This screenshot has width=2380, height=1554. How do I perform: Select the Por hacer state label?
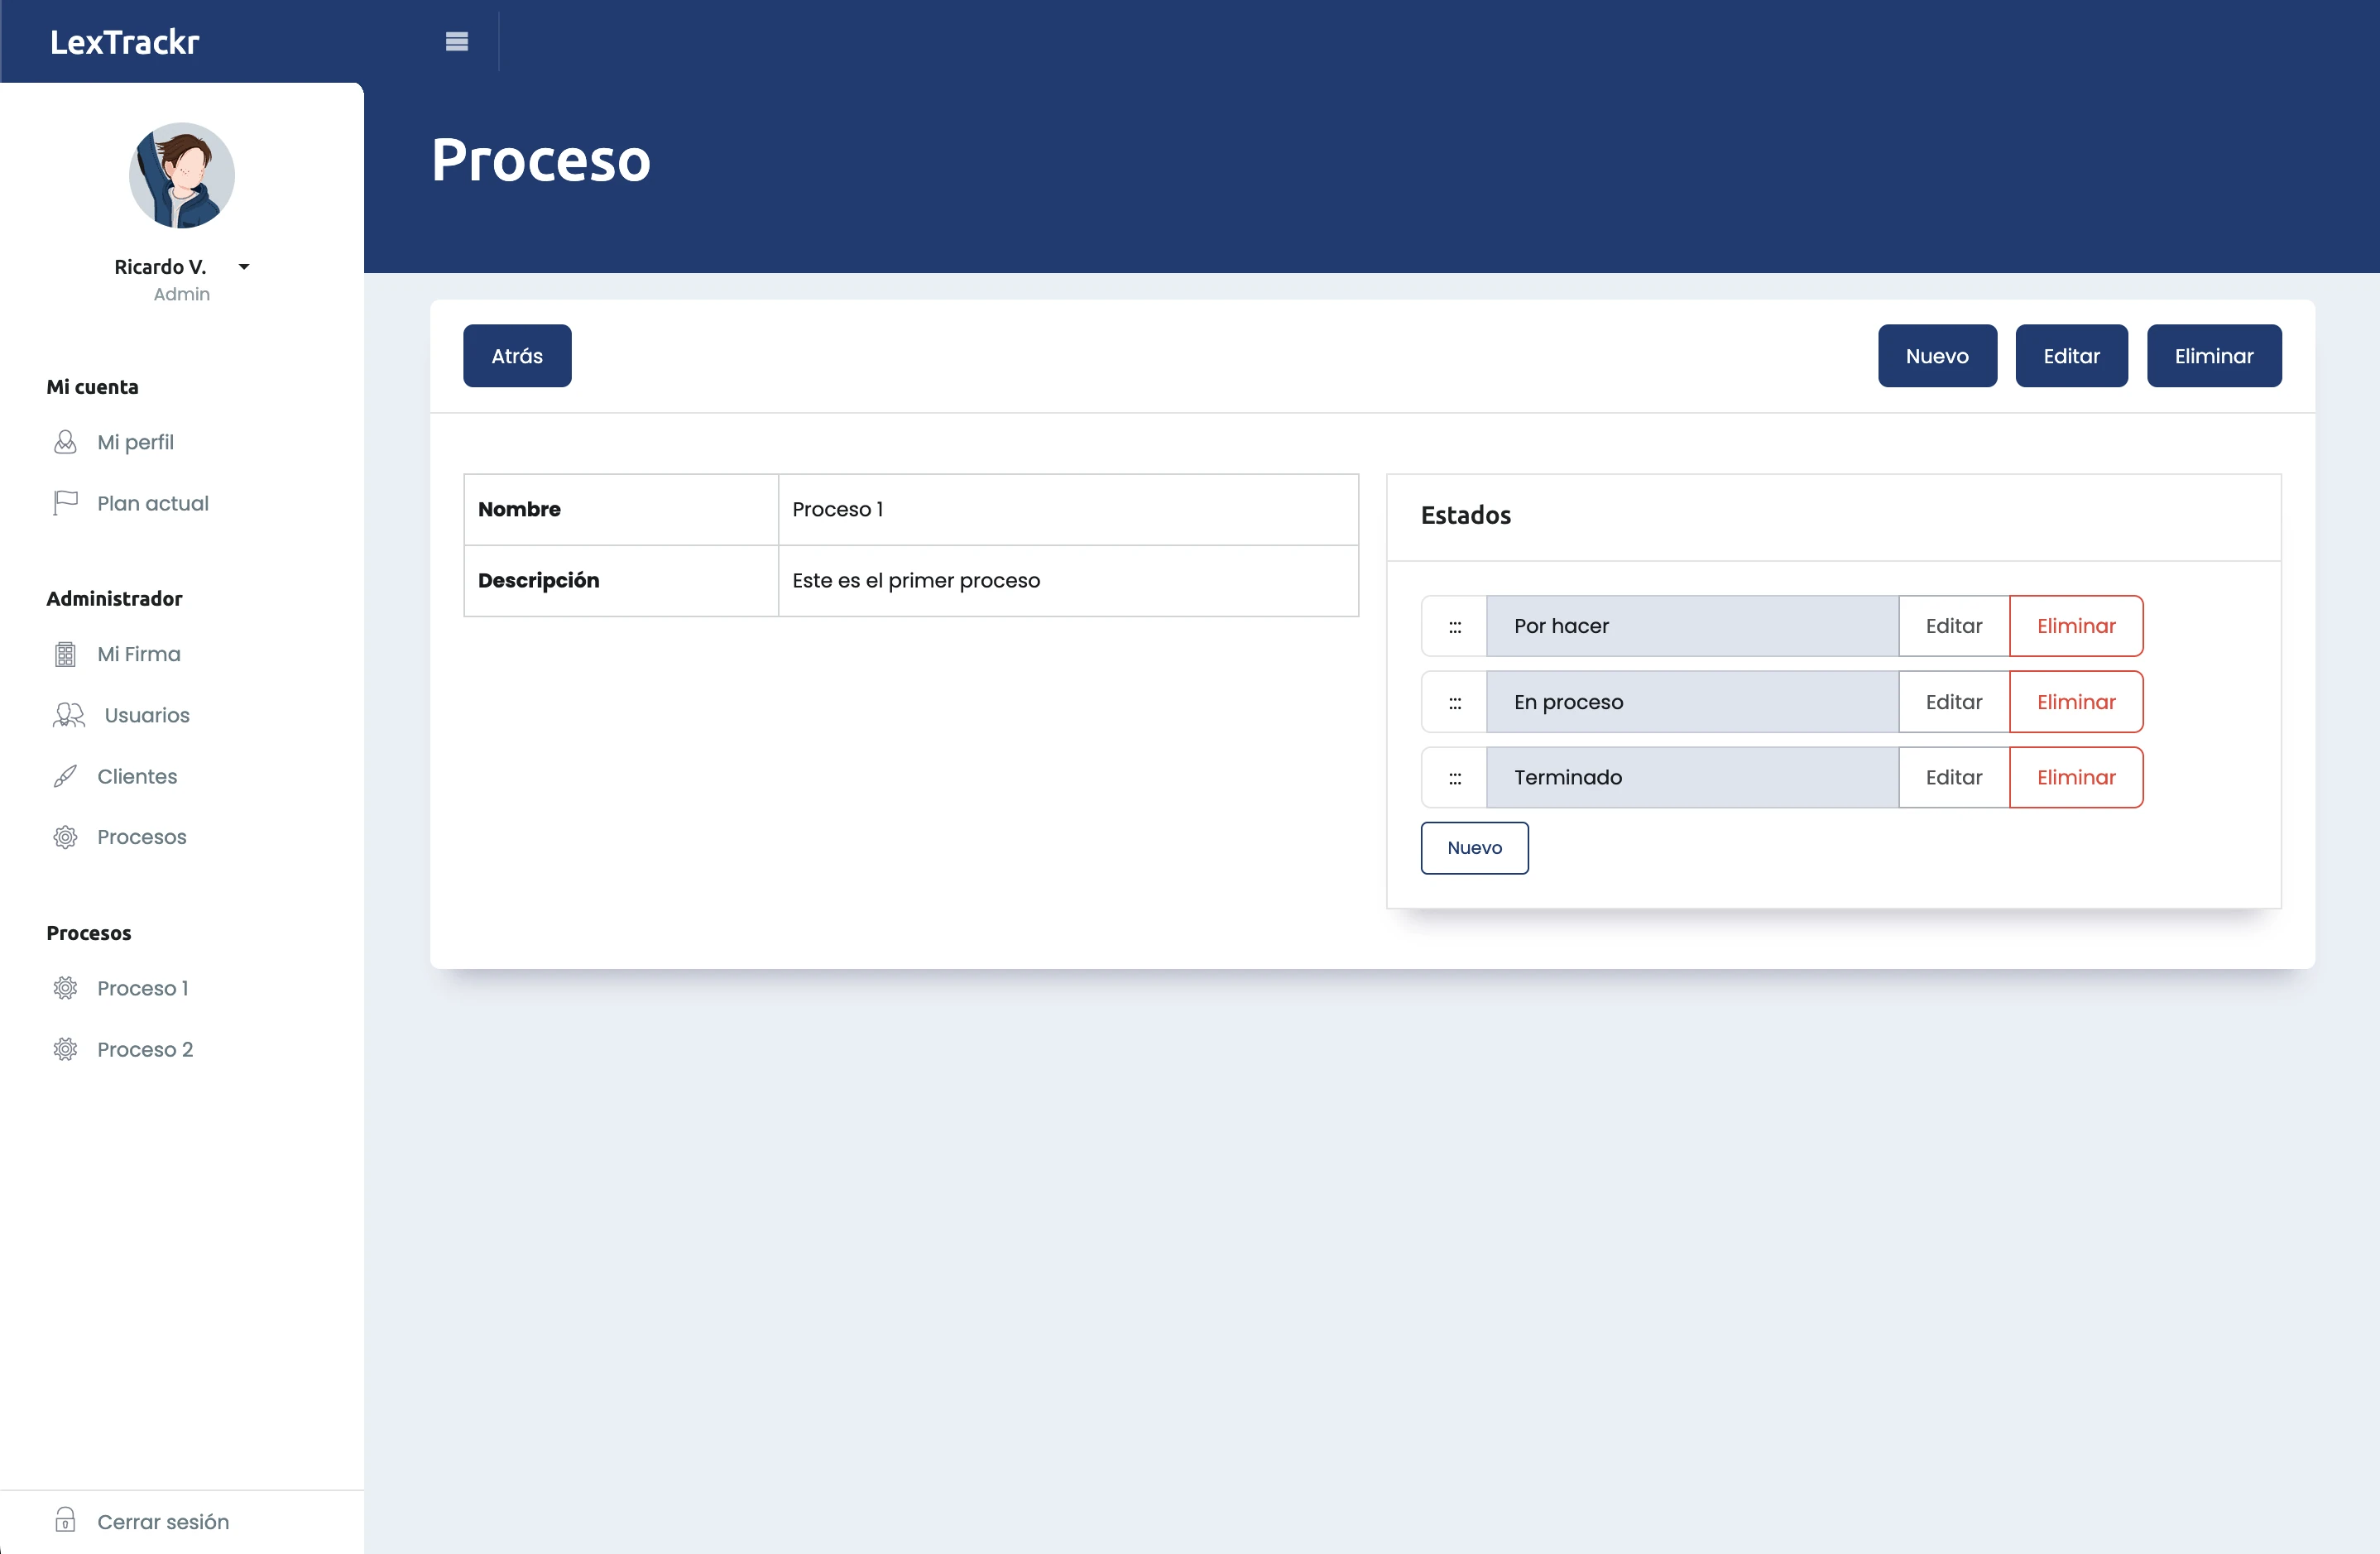pos(1692,626)
